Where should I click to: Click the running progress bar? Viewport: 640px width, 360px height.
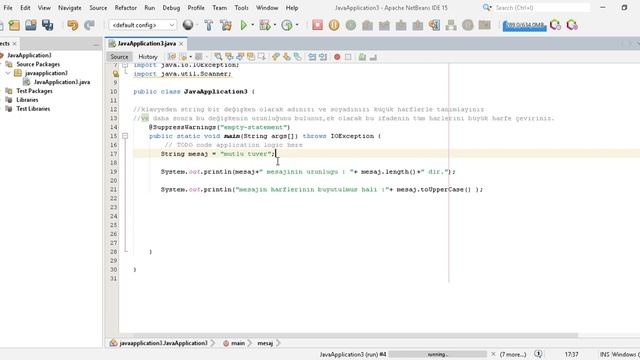(438, 354)
